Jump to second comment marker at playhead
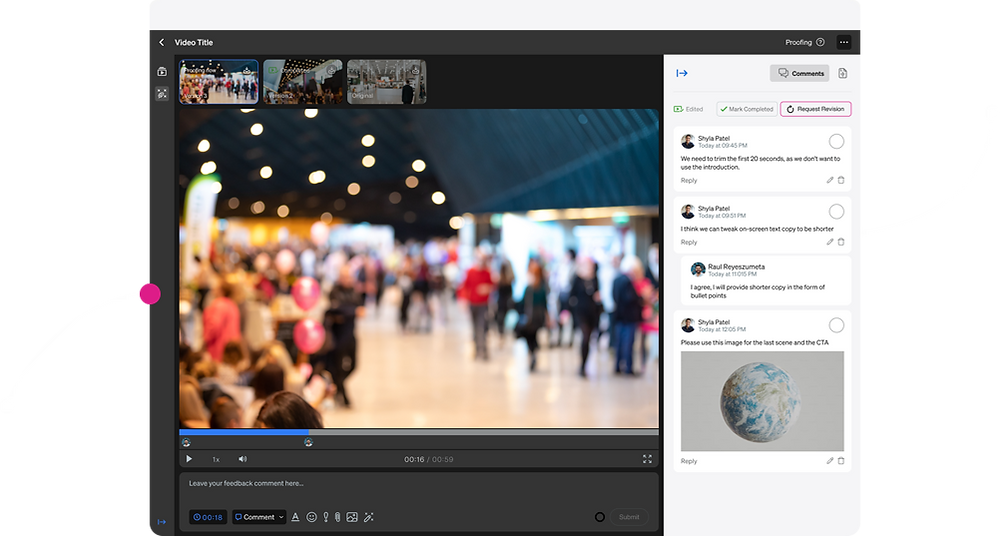The width and height of the screenshot is (1000, 536). tap(308, 442)
